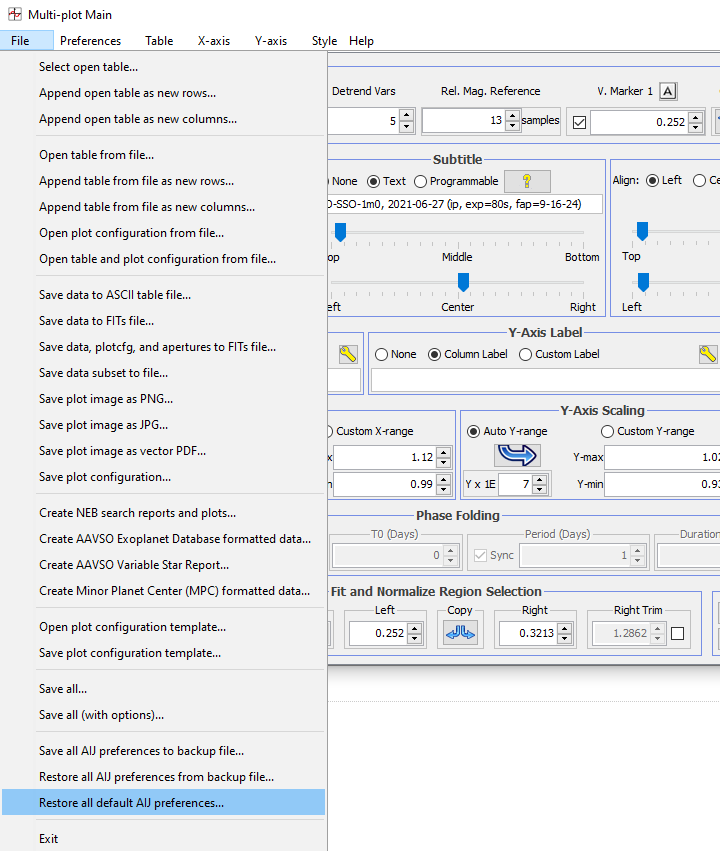Click the Multi-plot Main window title icon

(x=14, y=15)
